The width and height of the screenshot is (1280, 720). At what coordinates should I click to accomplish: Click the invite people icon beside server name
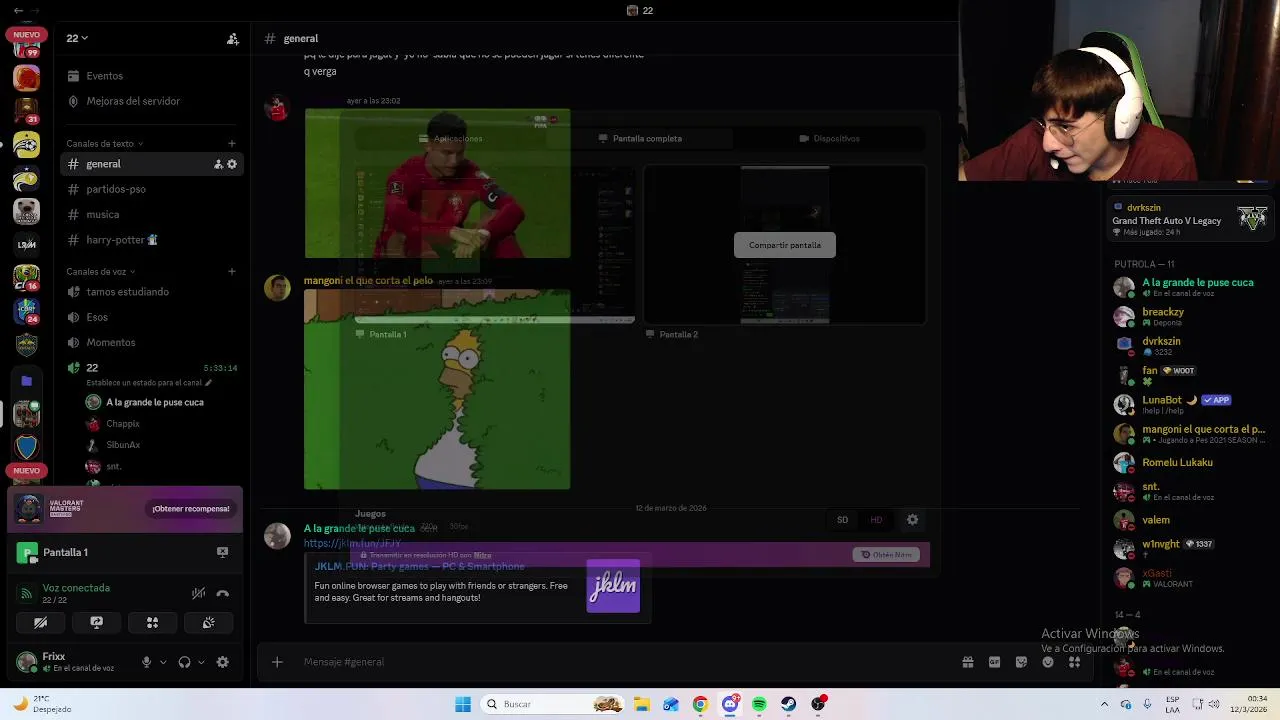[233, 39]
